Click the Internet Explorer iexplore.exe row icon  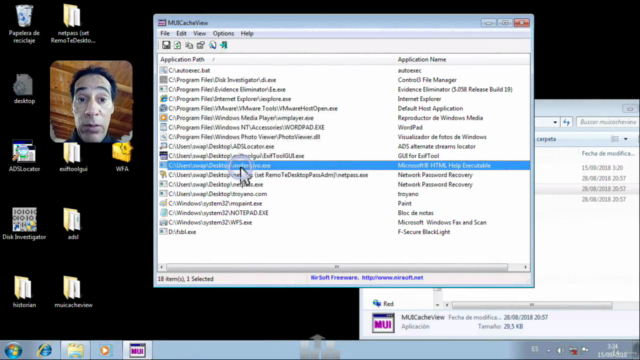163,99
